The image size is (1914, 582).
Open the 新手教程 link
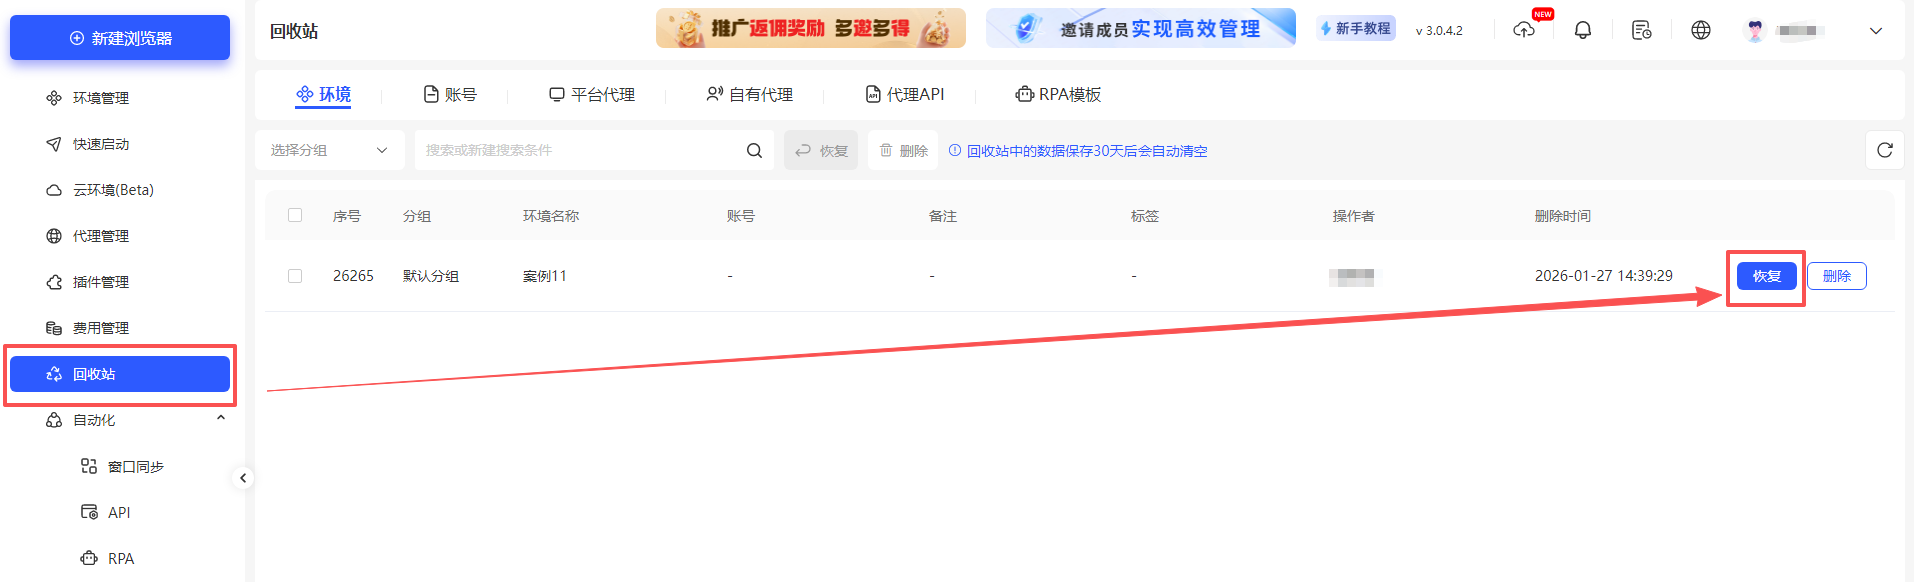(x=1356, y=29)
